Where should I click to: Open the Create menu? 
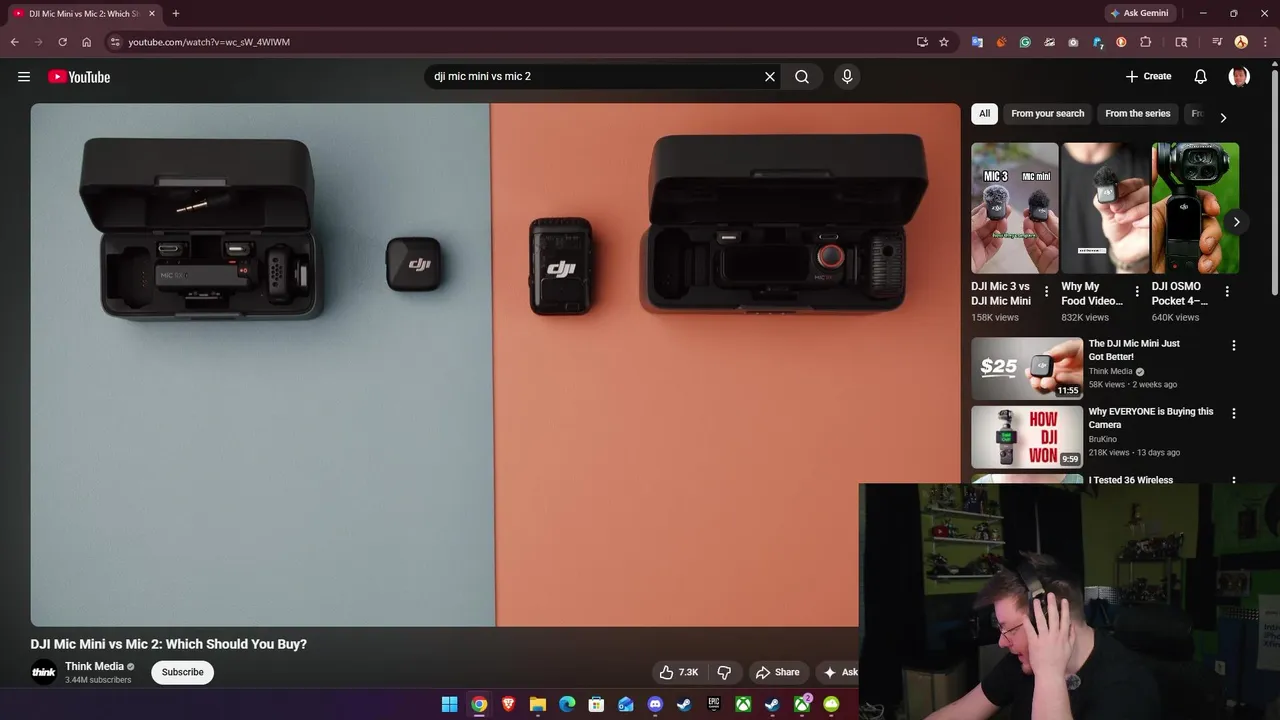[1148, 77]
